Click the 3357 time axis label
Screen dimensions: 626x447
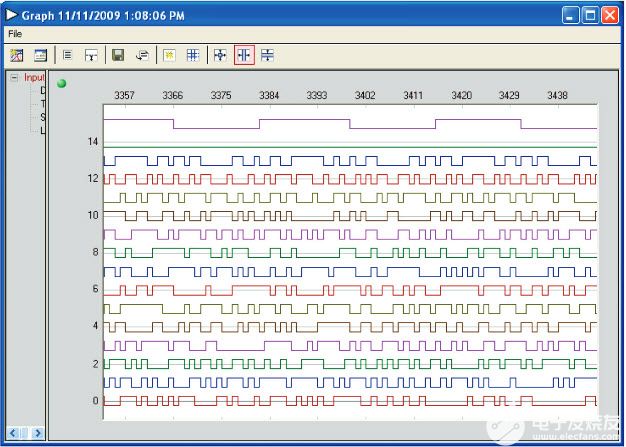pos(124,95)
